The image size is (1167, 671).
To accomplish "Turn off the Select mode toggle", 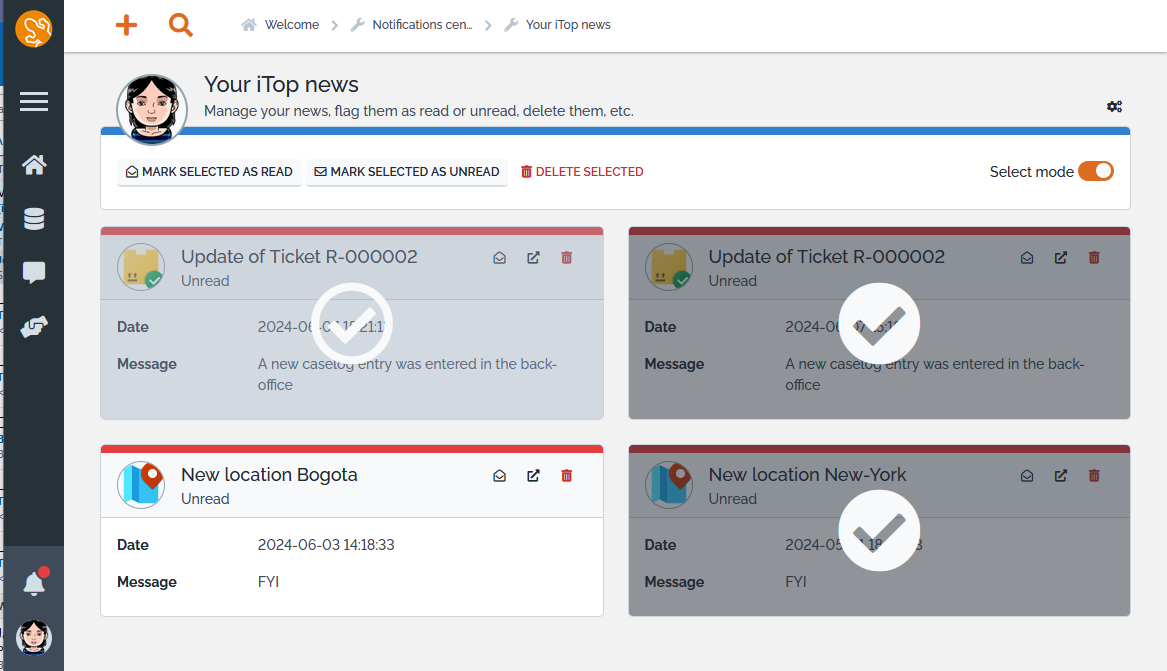I will 1095,172.
